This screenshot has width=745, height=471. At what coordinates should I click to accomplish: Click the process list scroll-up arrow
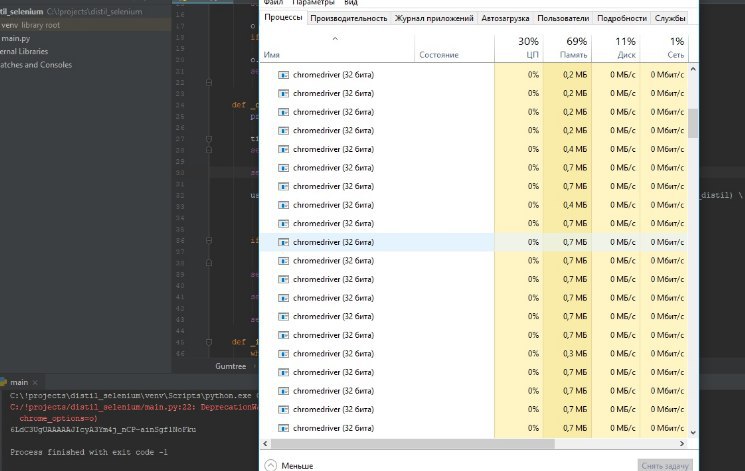point(693,69)
